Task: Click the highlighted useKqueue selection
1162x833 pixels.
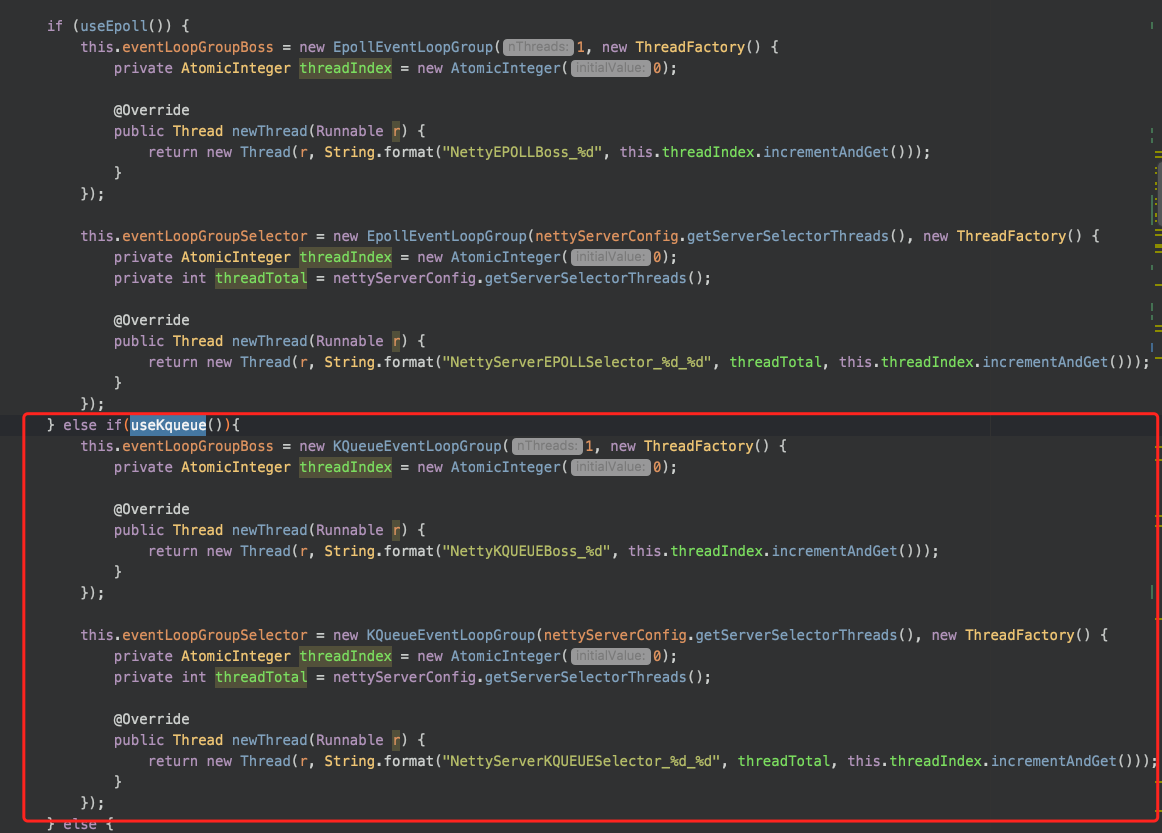Action: point(167,424)
